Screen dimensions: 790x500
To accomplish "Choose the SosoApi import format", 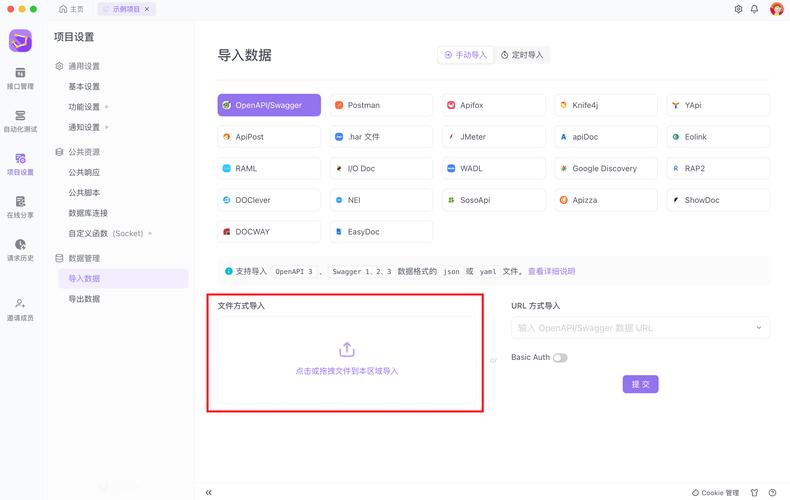I will click(x=494, y=200).
